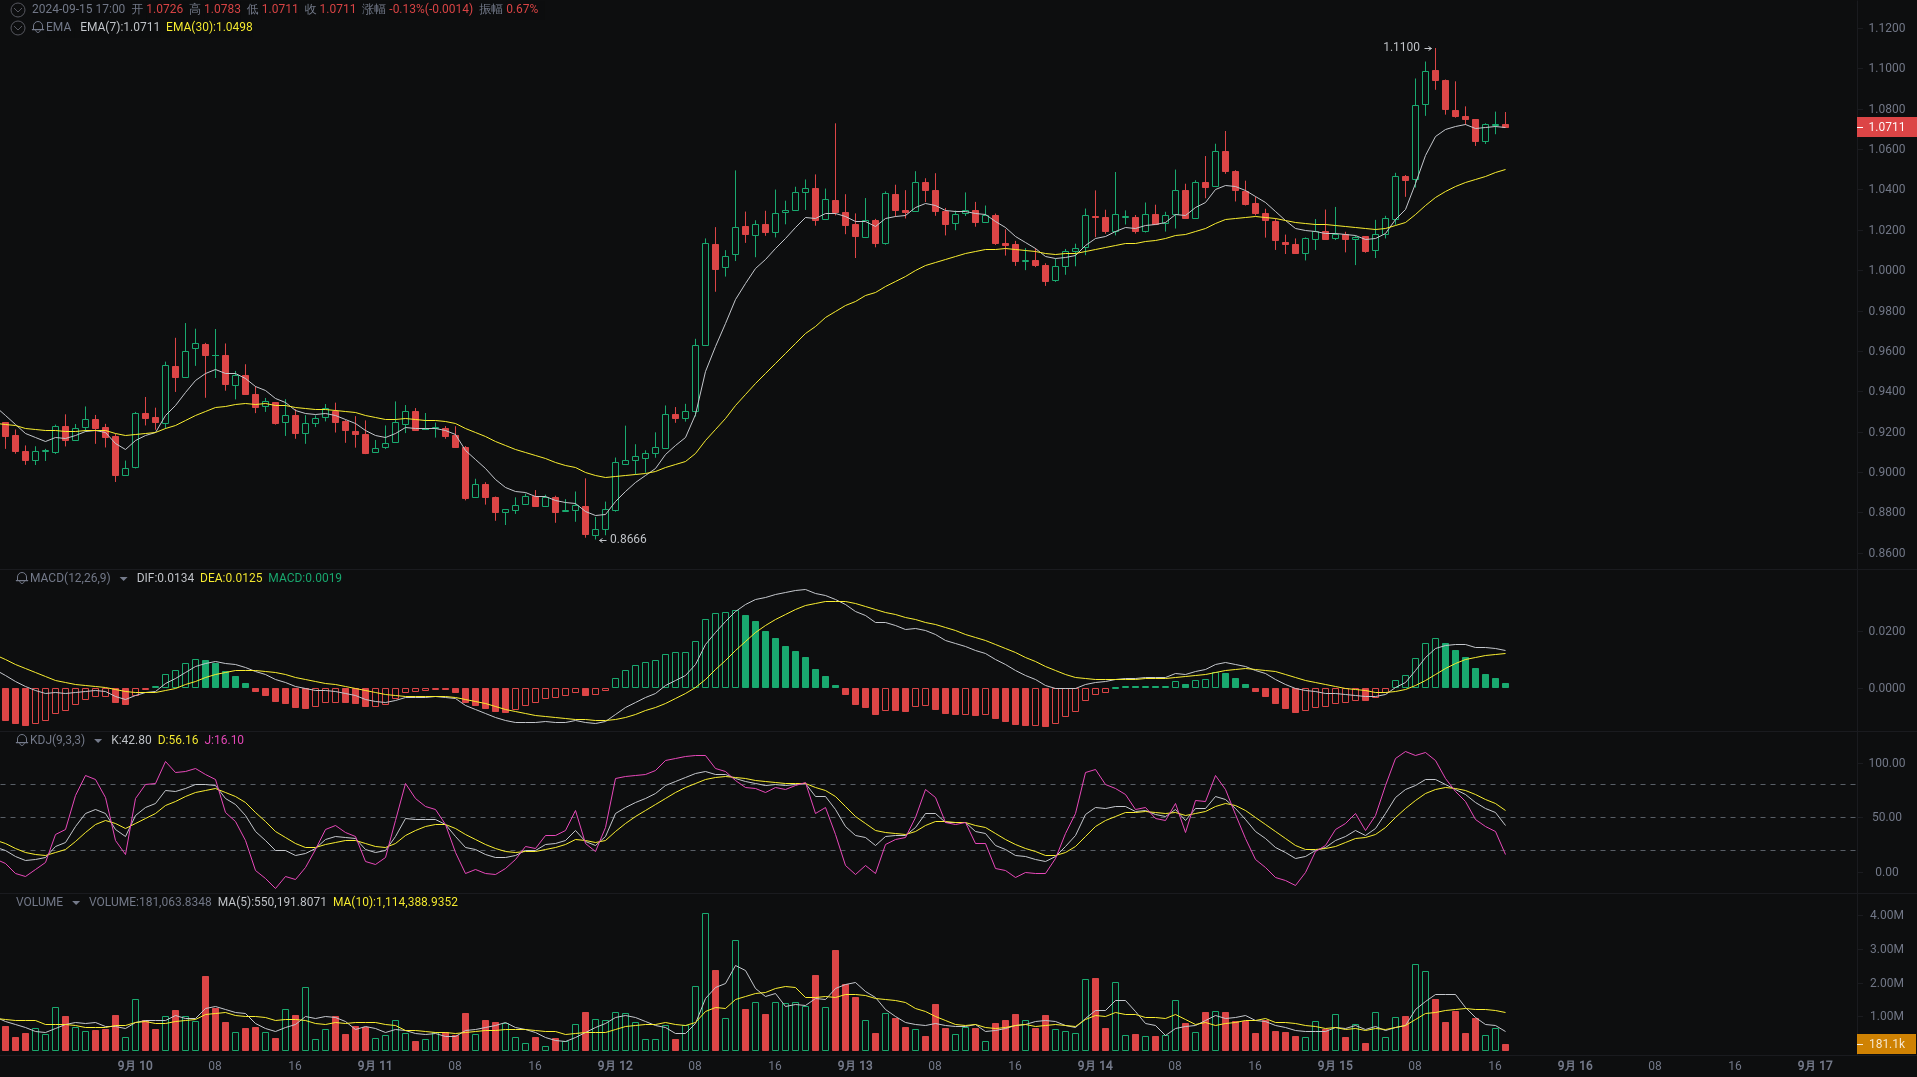Click the 1.1100 high price annotation
Screen dimensions: 1917x1077
tap(1401, 46)
